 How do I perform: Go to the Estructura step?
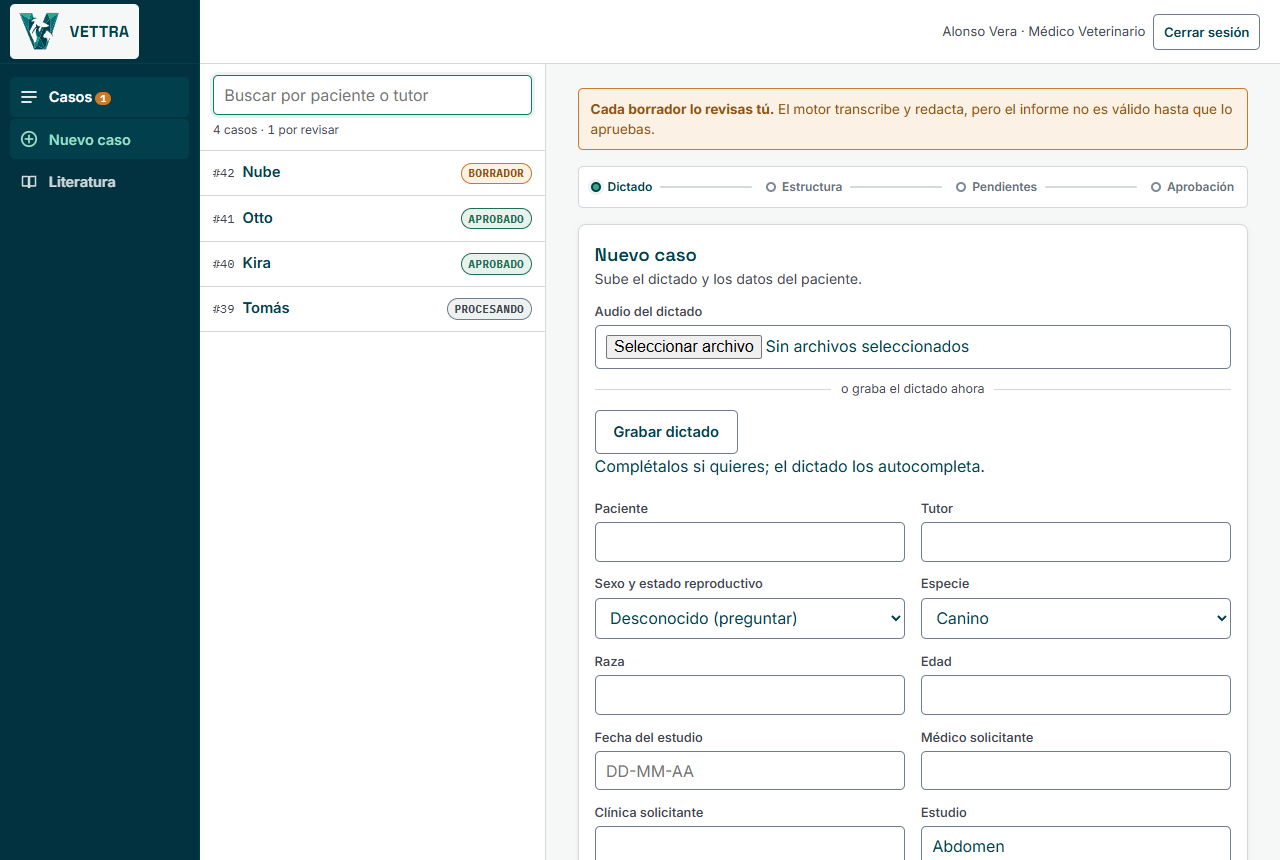804,187
